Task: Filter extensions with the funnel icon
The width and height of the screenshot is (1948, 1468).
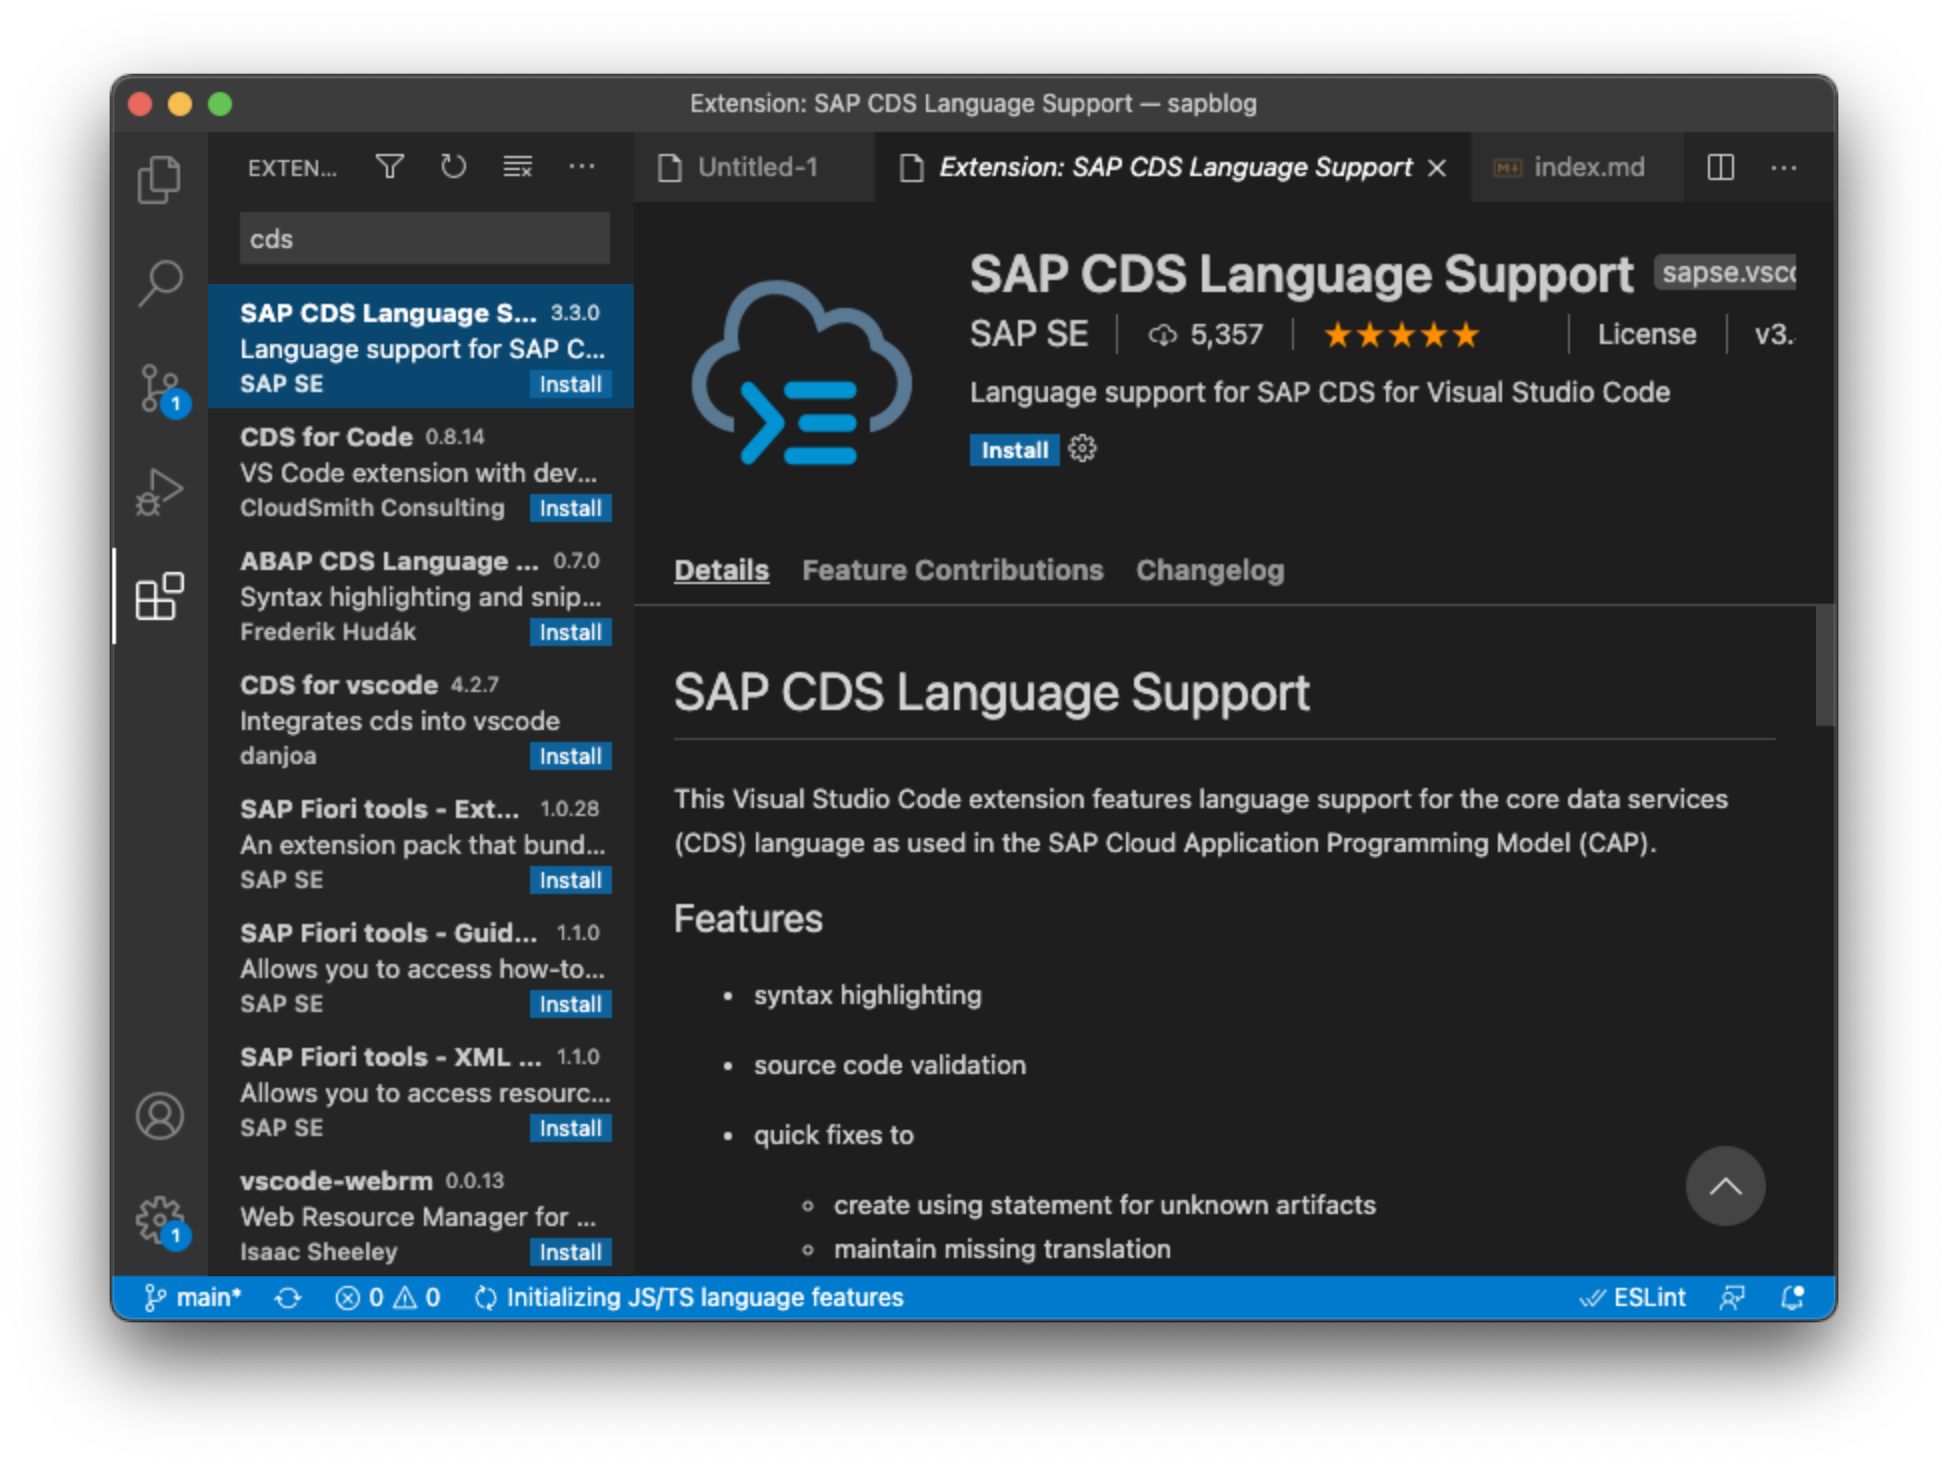Action: click(x=390, y=167)
